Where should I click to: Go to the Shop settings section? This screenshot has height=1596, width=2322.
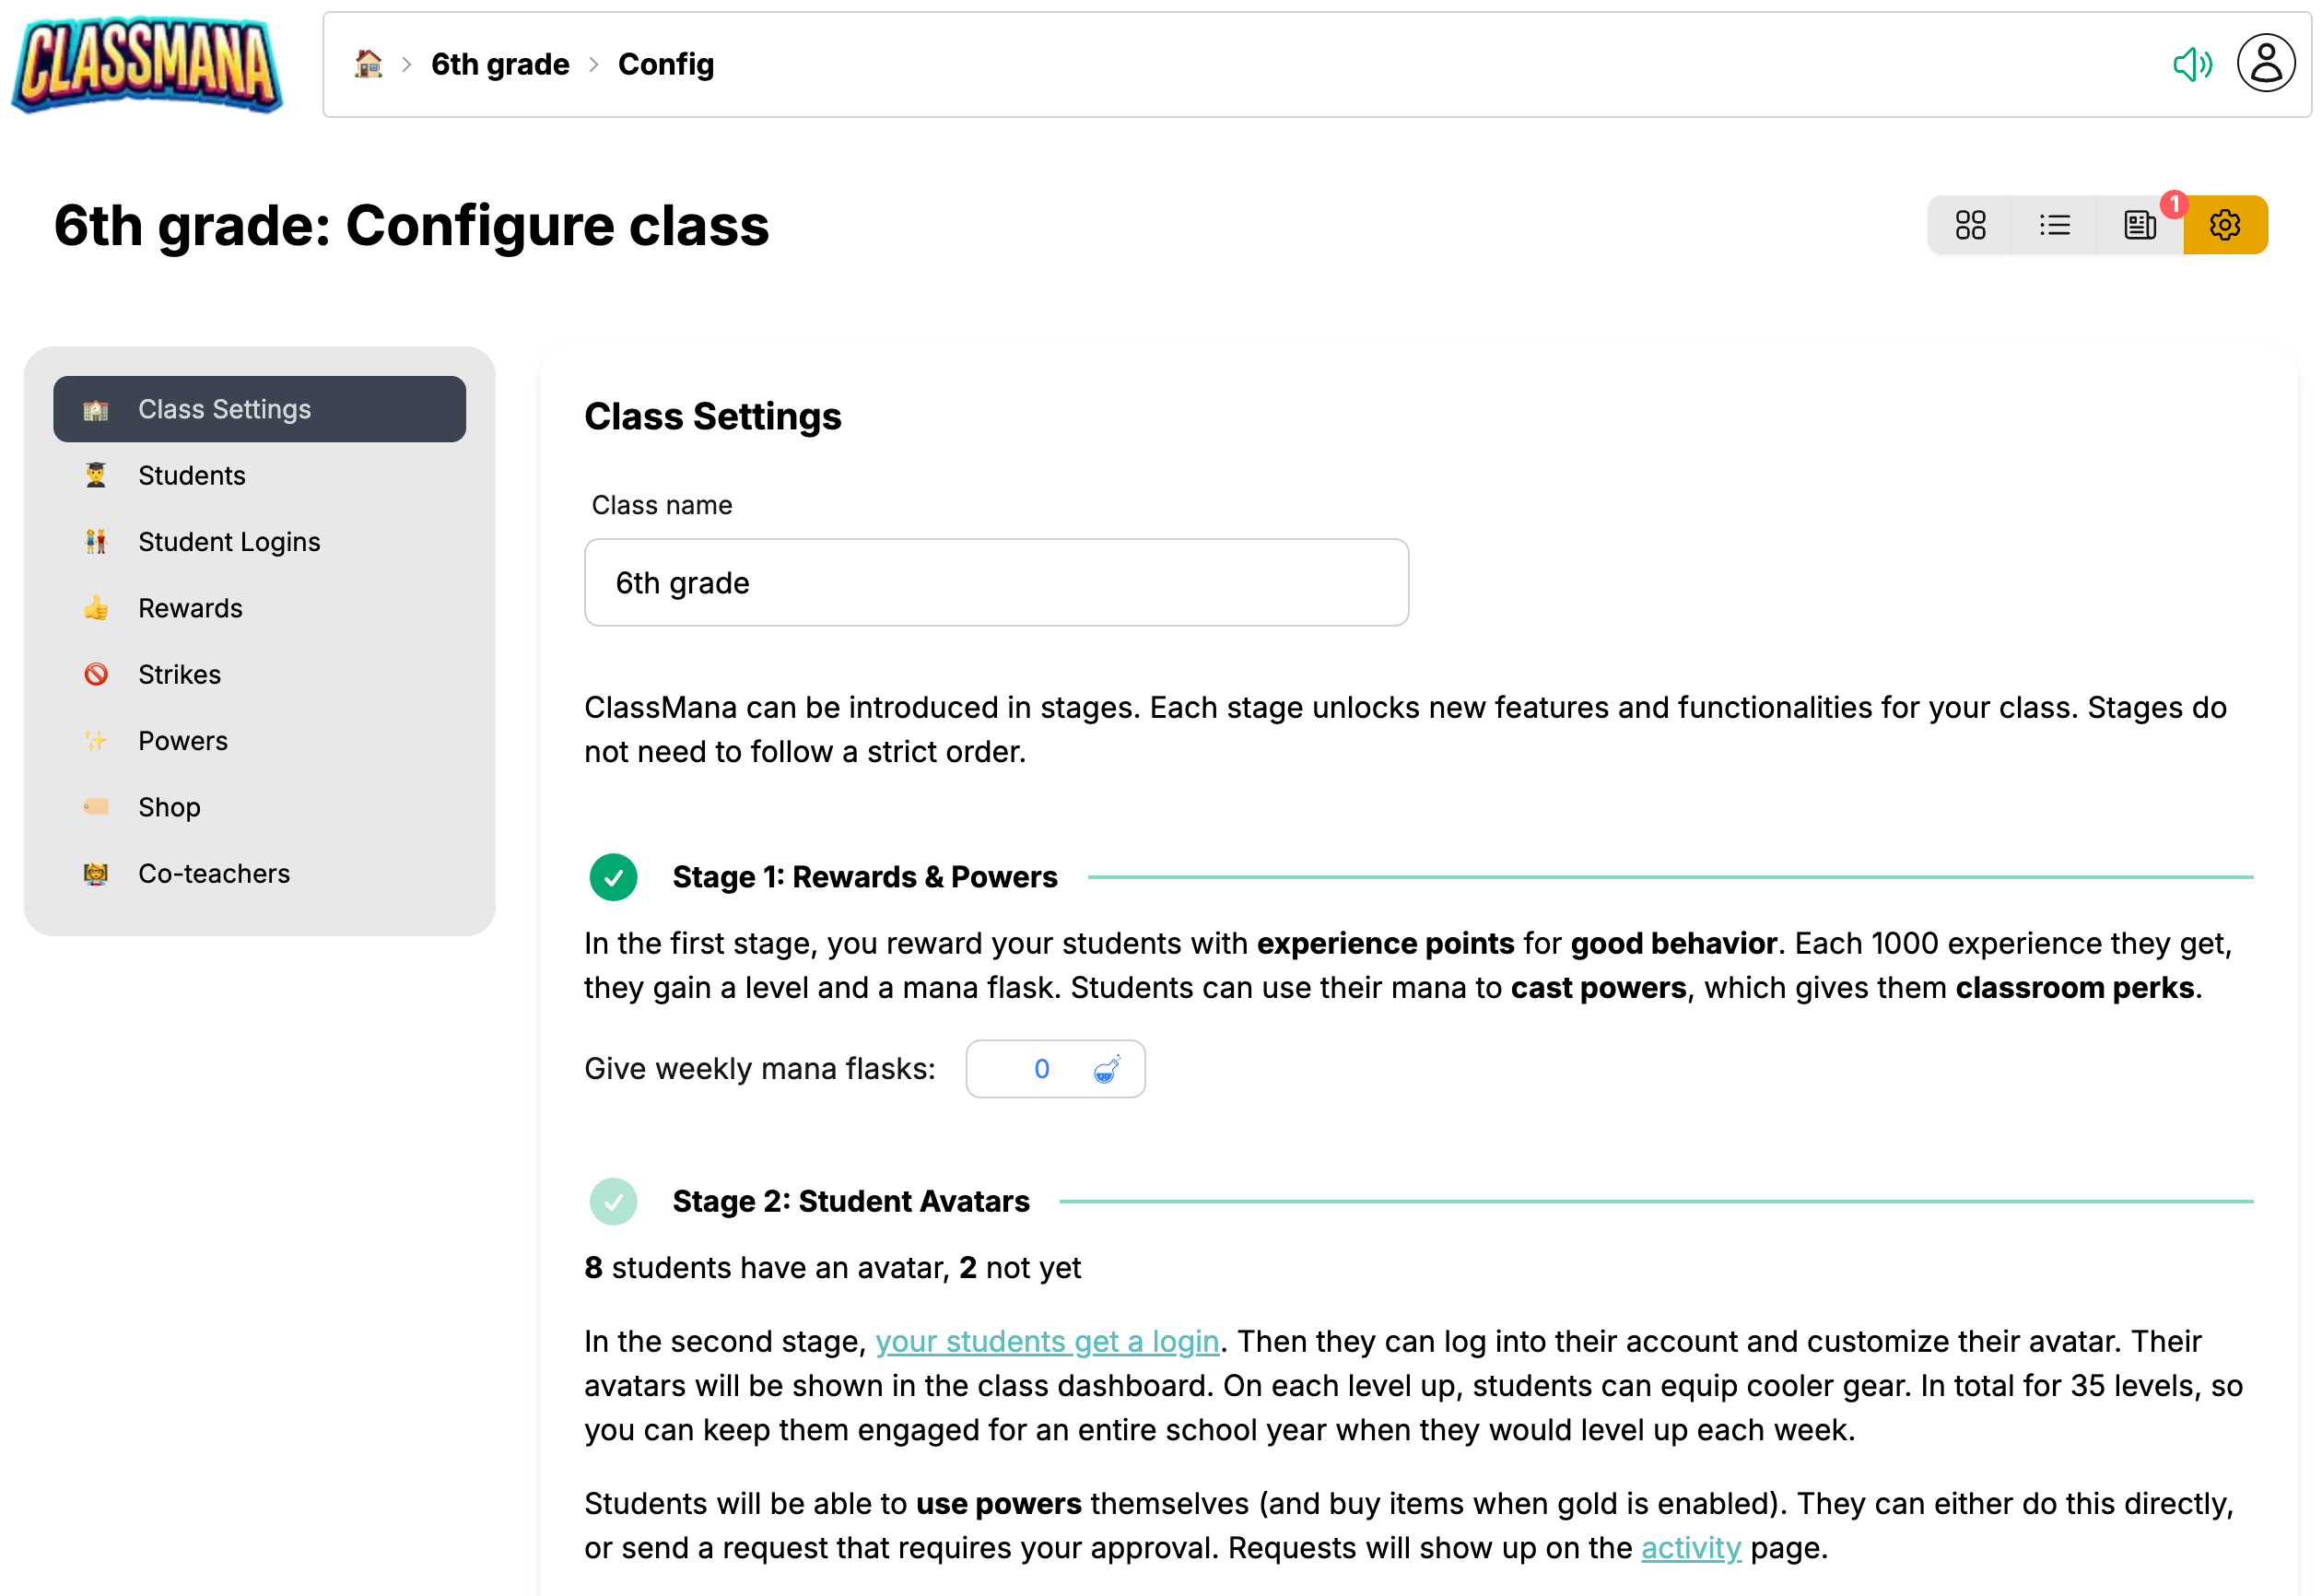point(169,807)
